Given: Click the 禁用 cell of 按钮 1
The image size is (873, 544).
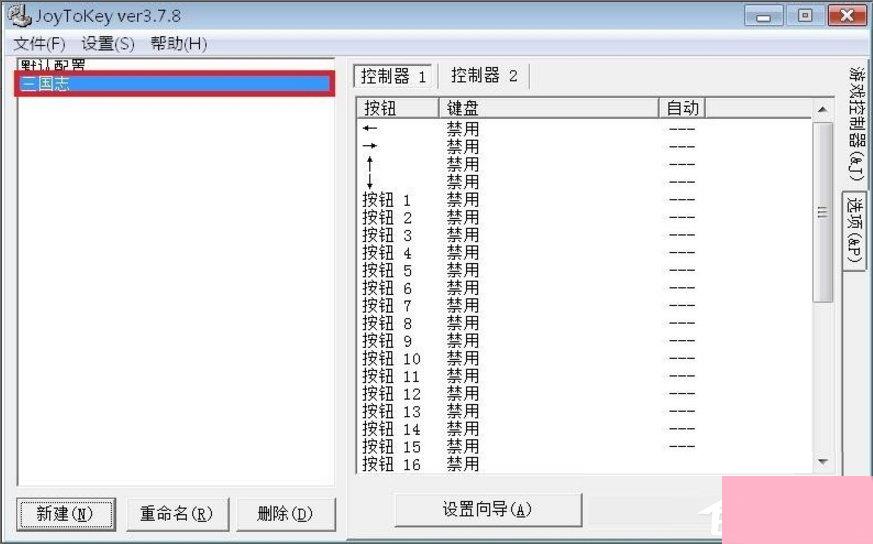Looking at the screenshot, I should click(463, 200).
